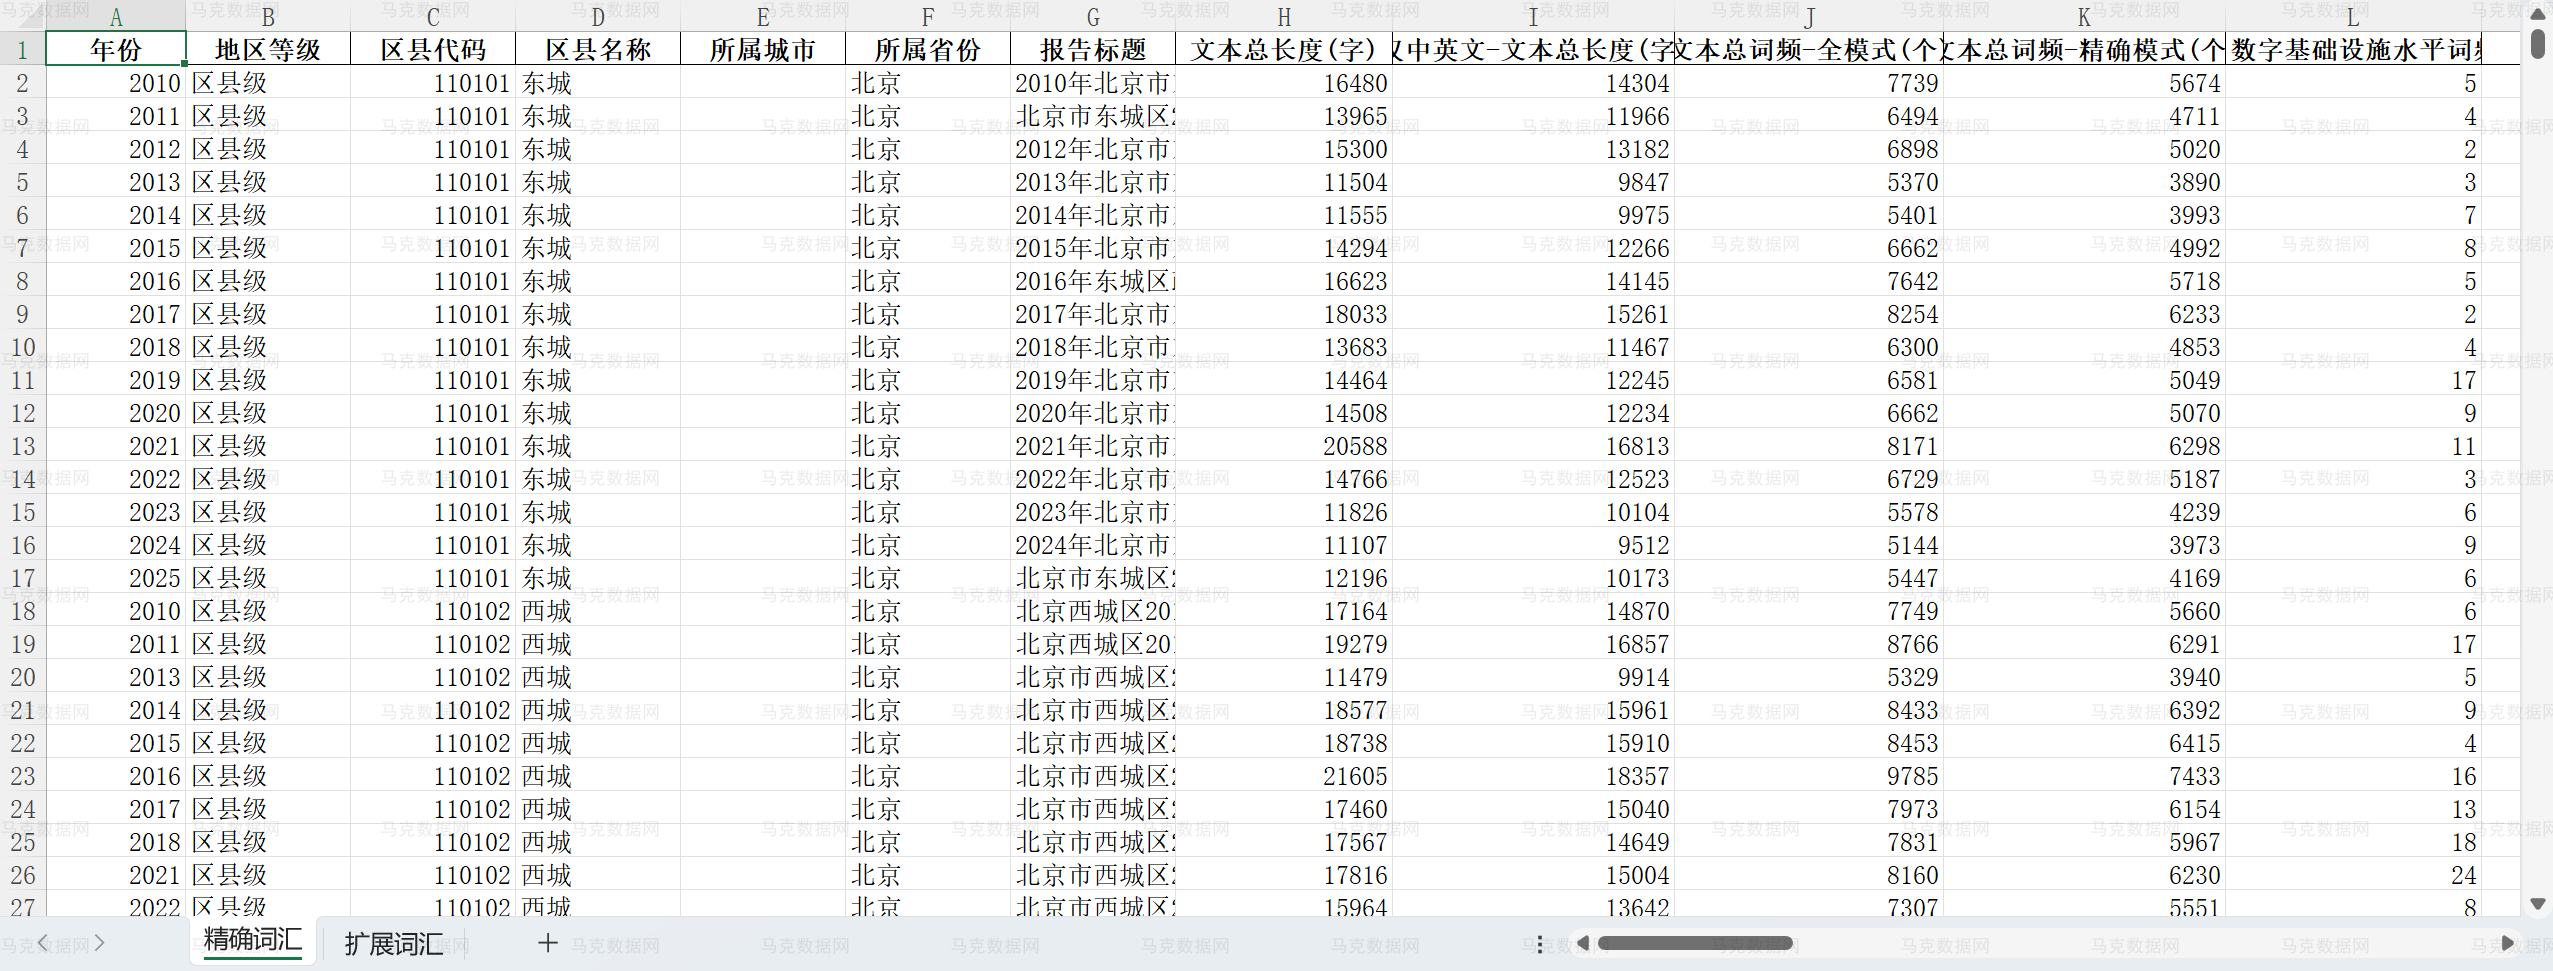Click the horizontal scrollbar right arrow

pos(2509,941)
